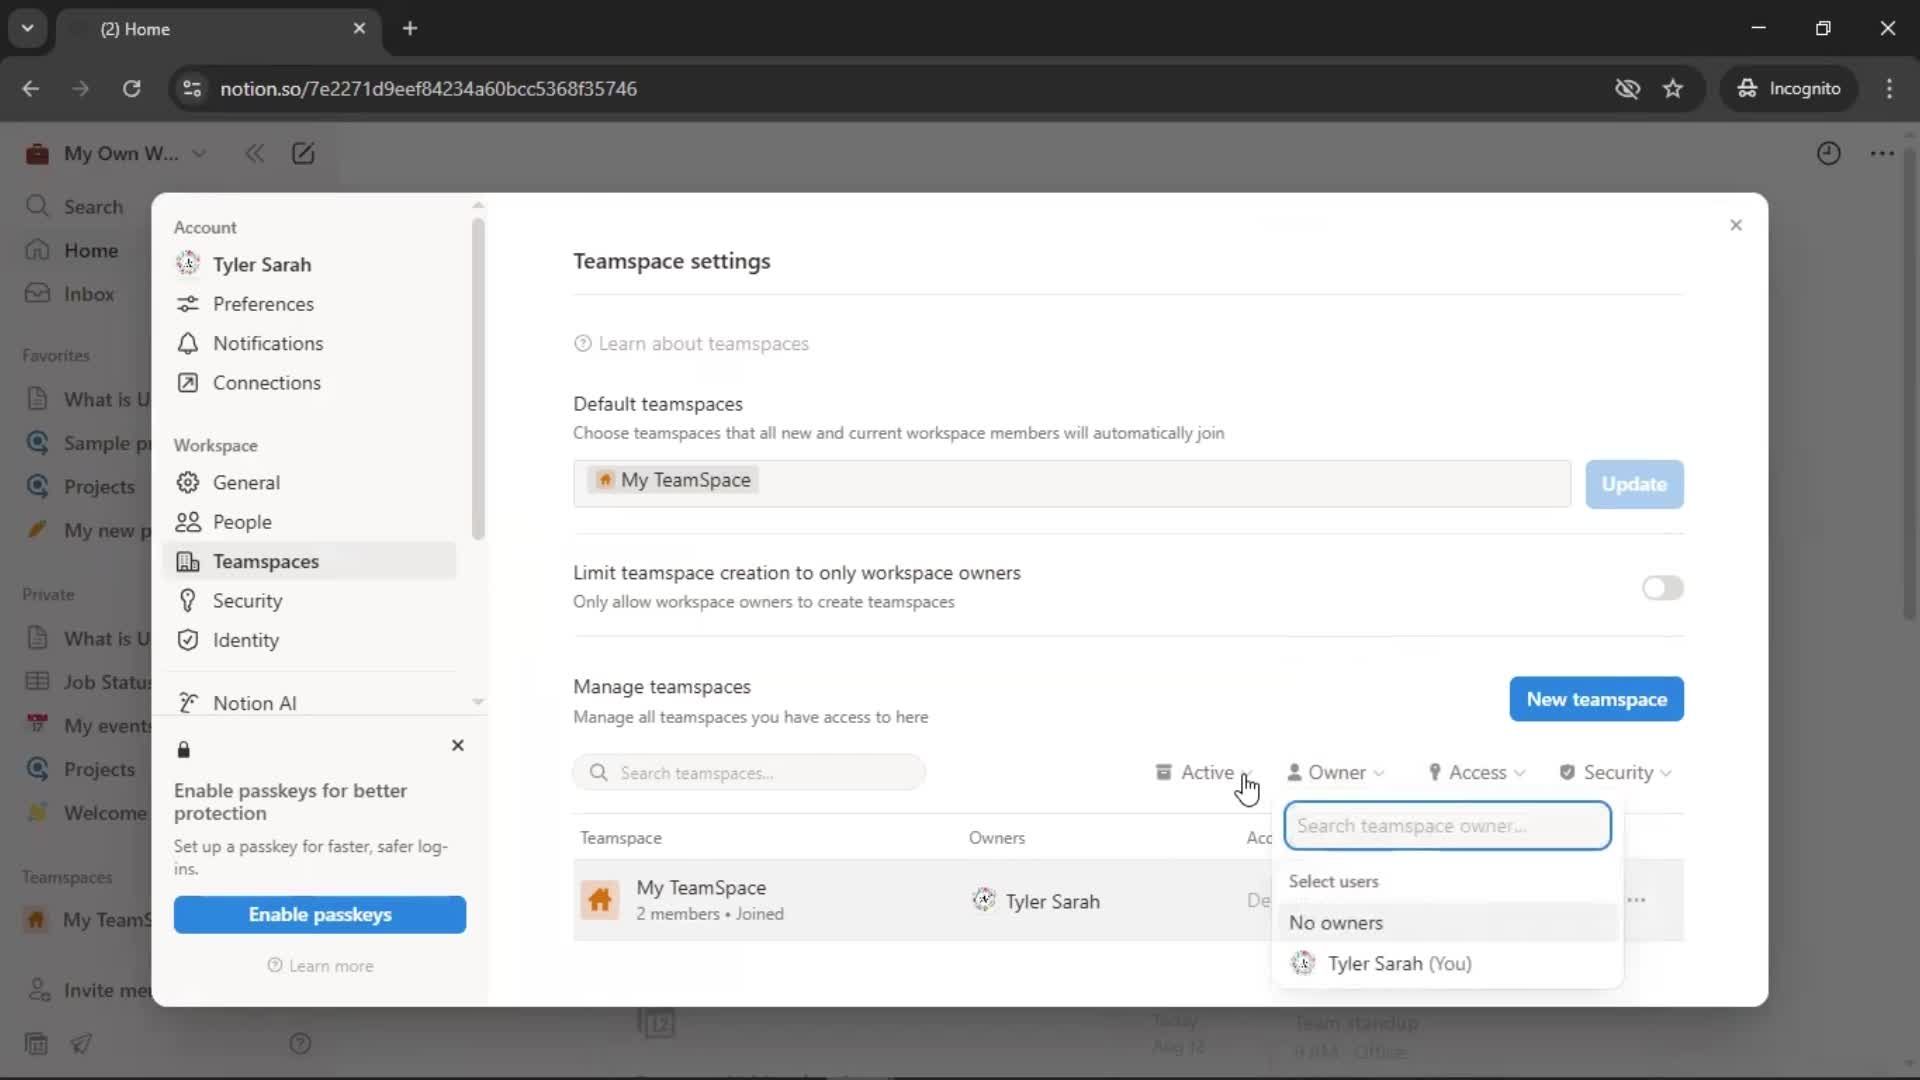This screenshot has height=1080, width=1920.
Task: Open the tab search dropdown arrow
Action: click(x=28, y=28)
